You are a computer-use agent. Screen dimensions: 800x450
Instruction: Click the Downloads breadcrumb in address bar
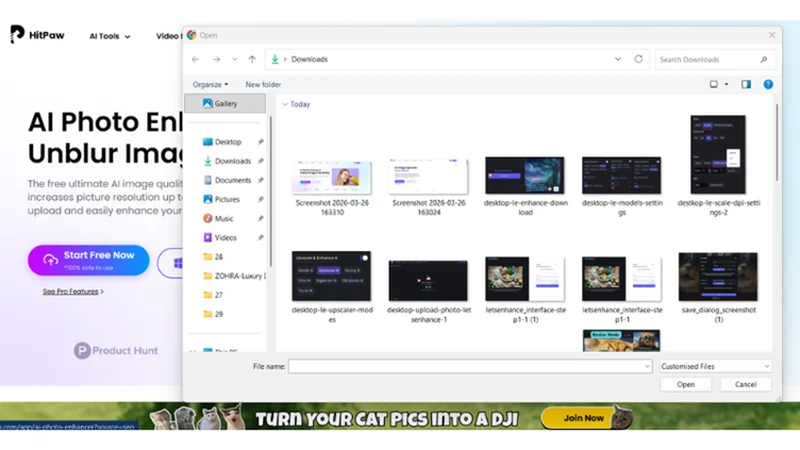(309, 60)
